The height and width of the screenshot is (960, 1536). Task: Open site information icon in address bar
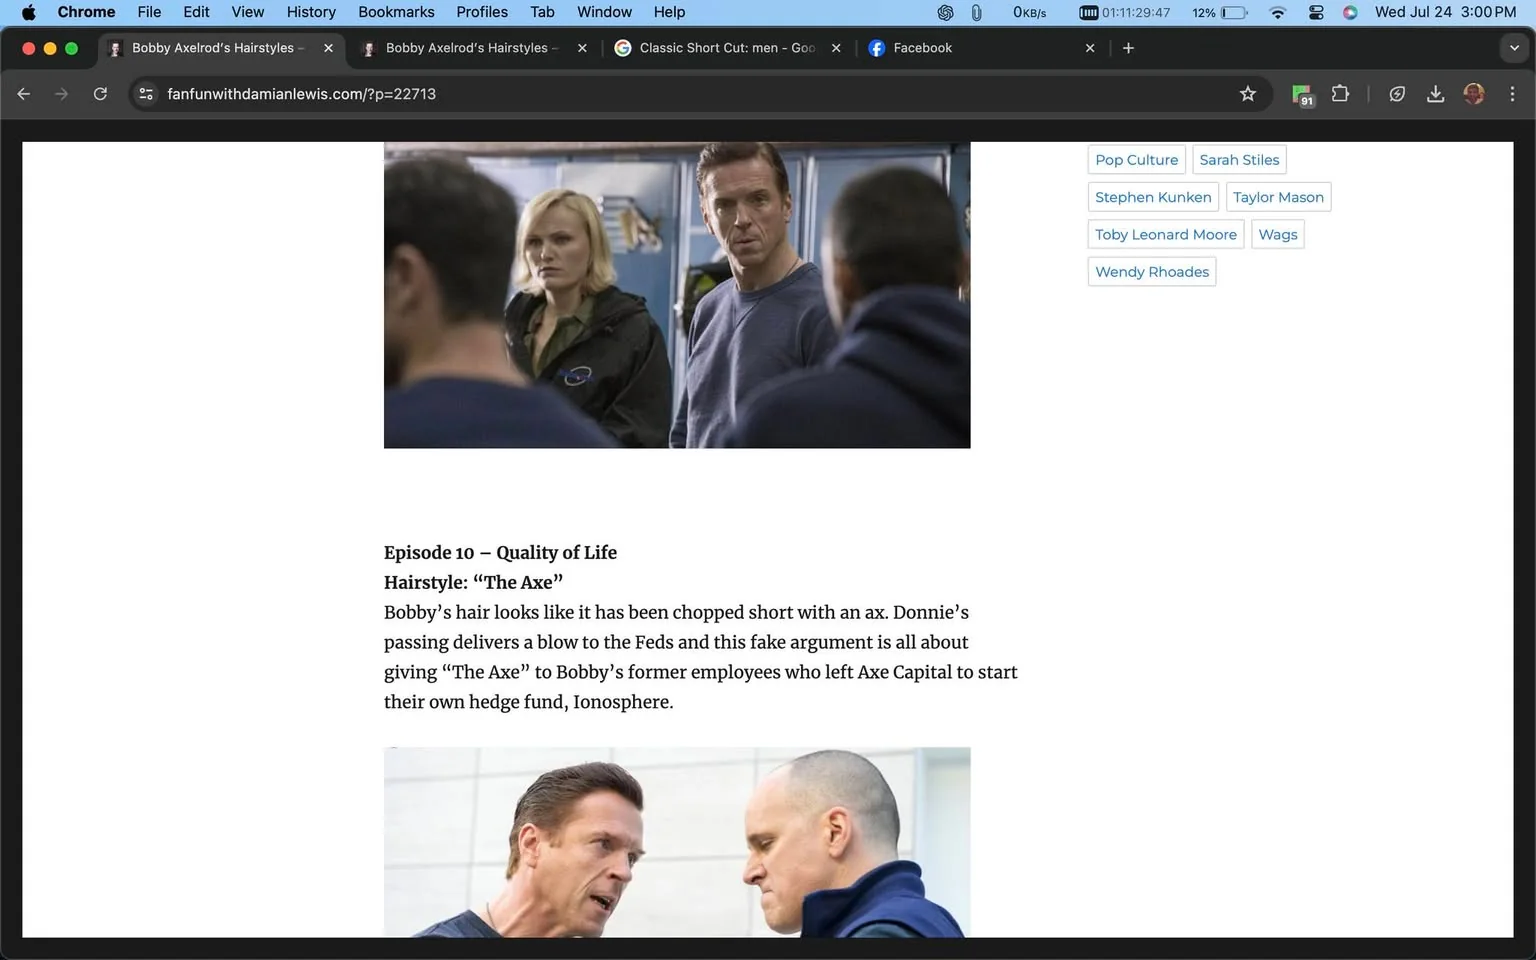[146, 94]
